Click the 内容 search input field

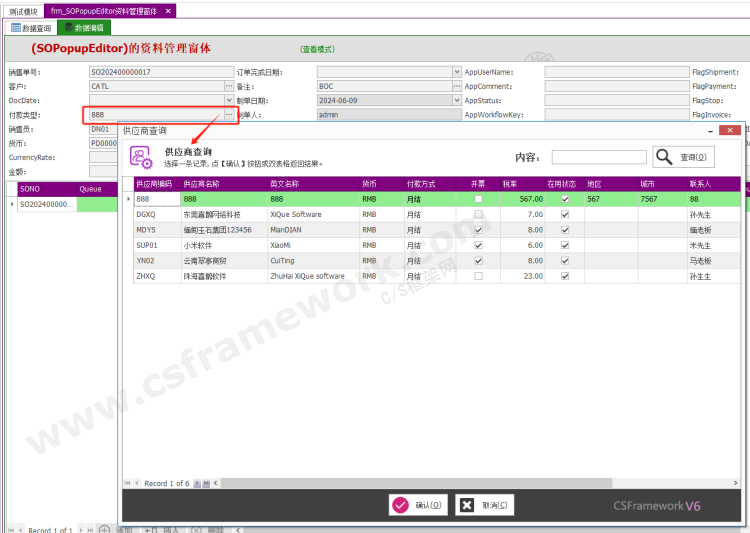click(x=597, y=157)
